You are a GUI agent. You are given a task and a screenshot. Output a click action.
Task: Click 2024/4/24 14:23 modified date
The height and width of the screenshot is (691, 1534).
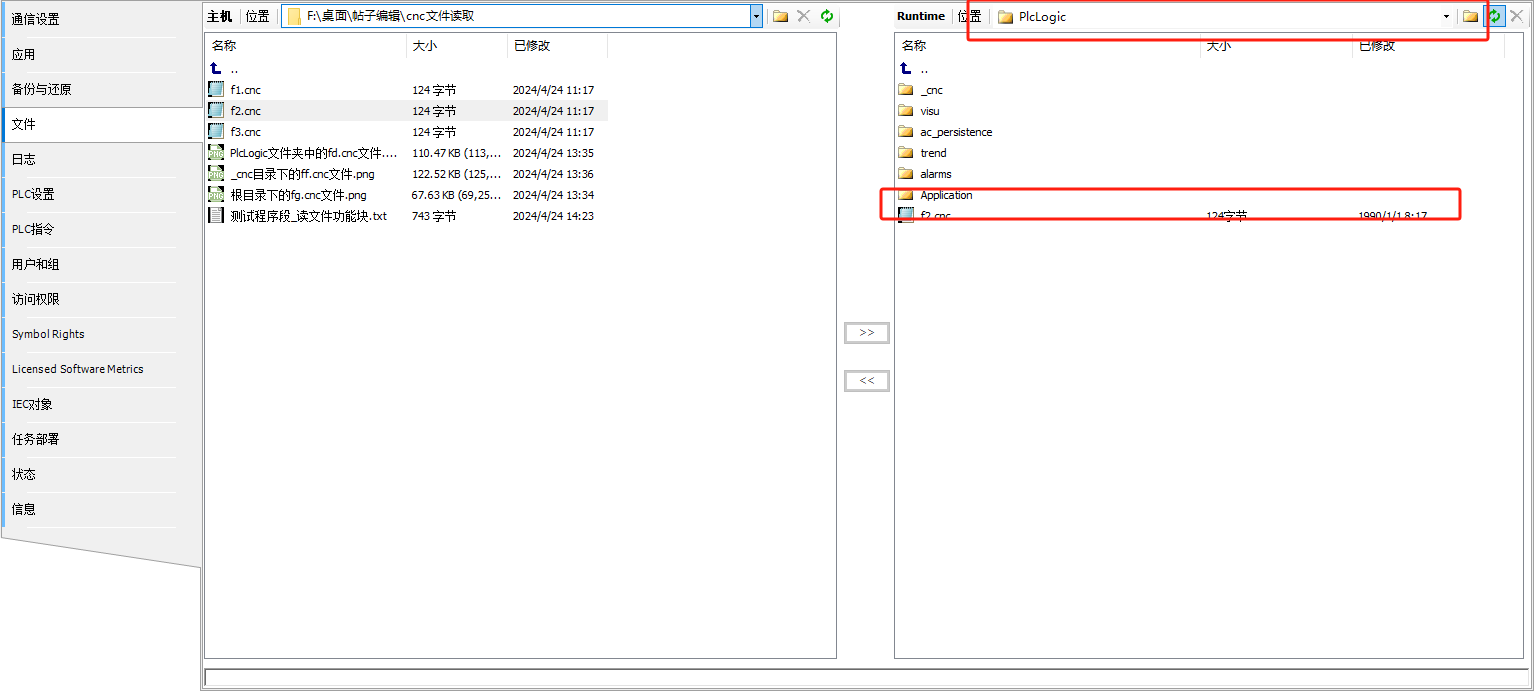[553, 216]
